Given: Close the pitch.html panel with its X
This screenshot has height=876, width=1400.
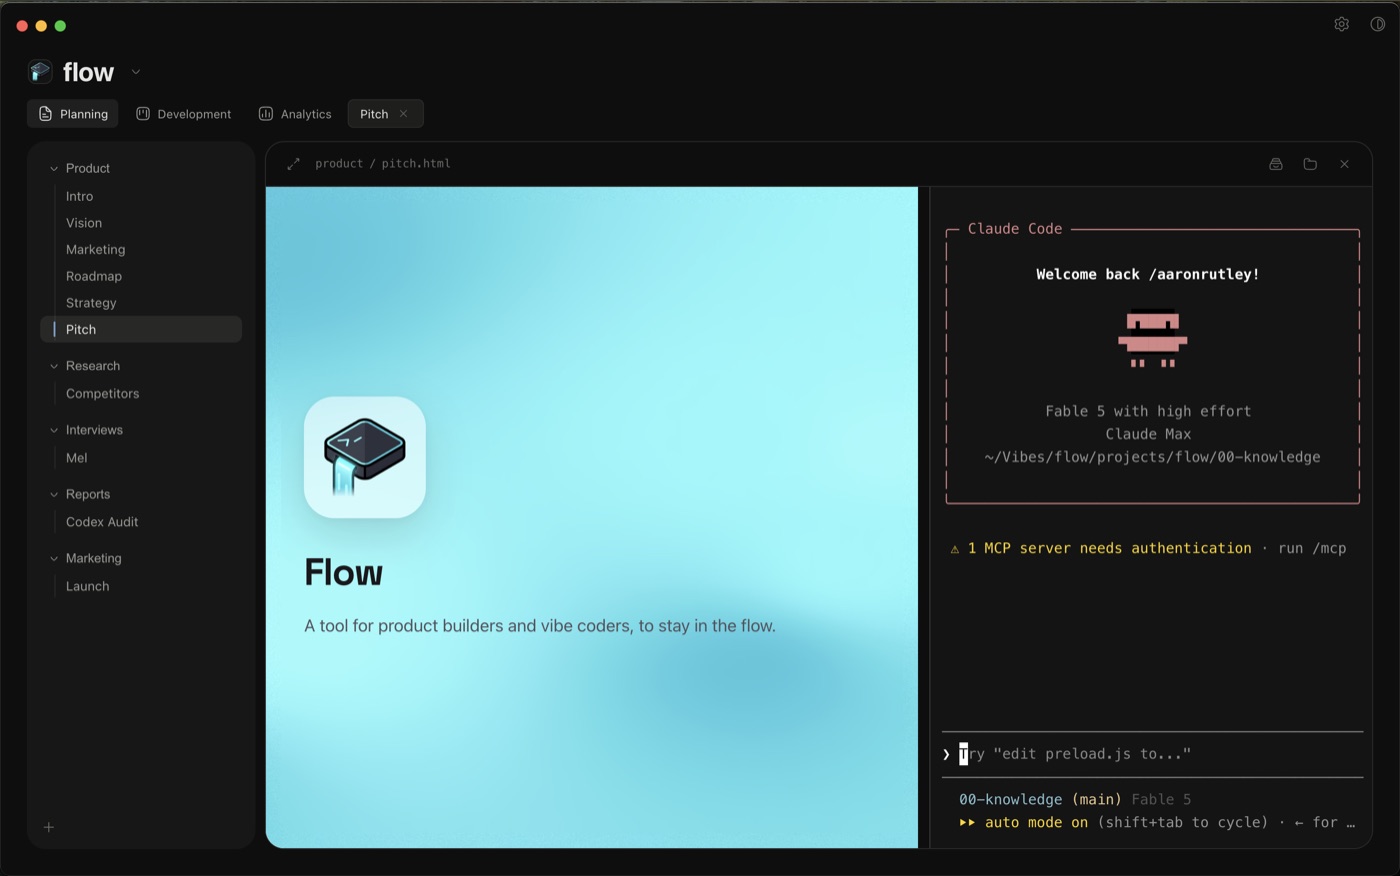Looking at the screenshot, I should click(x=1344, y=164).
